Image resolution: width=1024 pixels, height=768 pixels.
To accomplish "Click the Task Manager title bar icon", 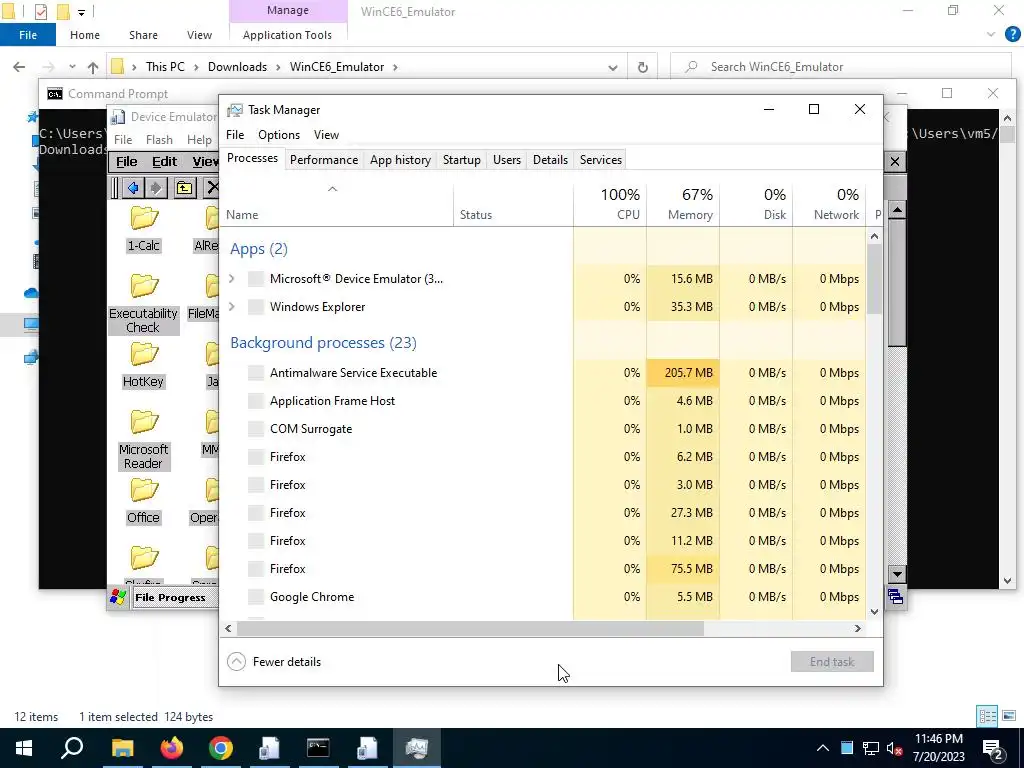I will tap(234, 110).
